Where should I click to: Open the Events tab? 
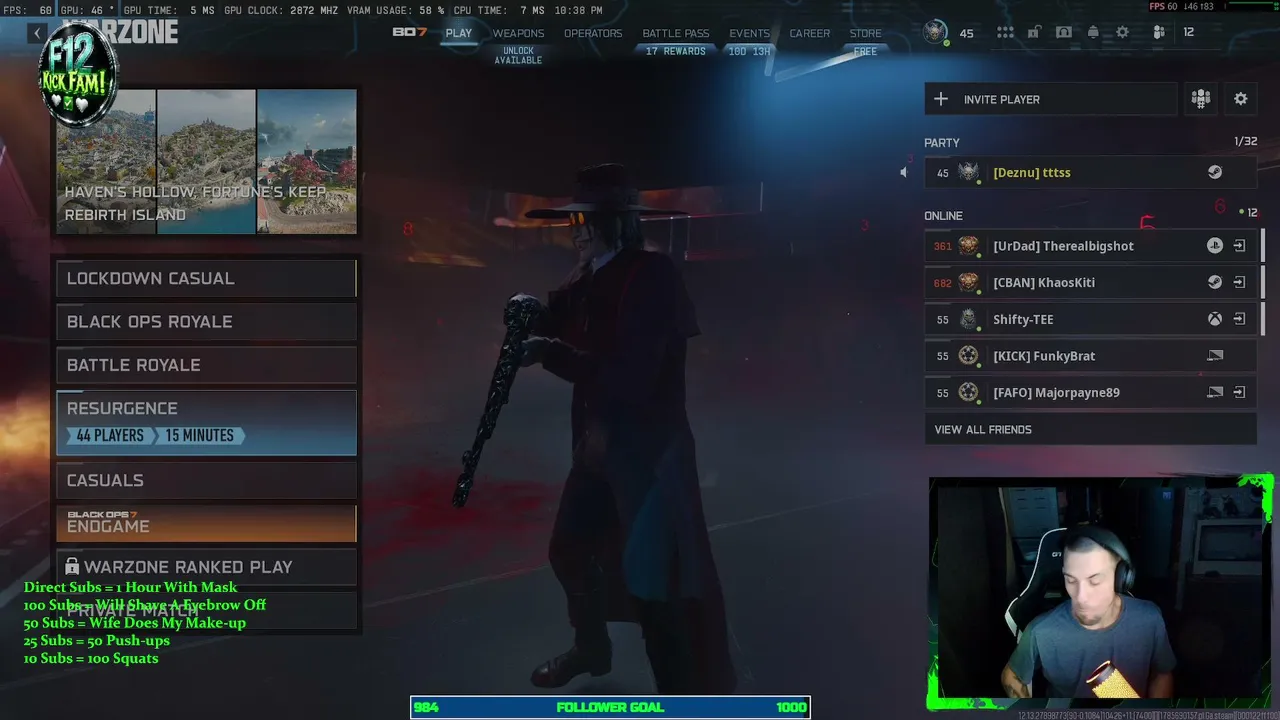tap(749, 33)
